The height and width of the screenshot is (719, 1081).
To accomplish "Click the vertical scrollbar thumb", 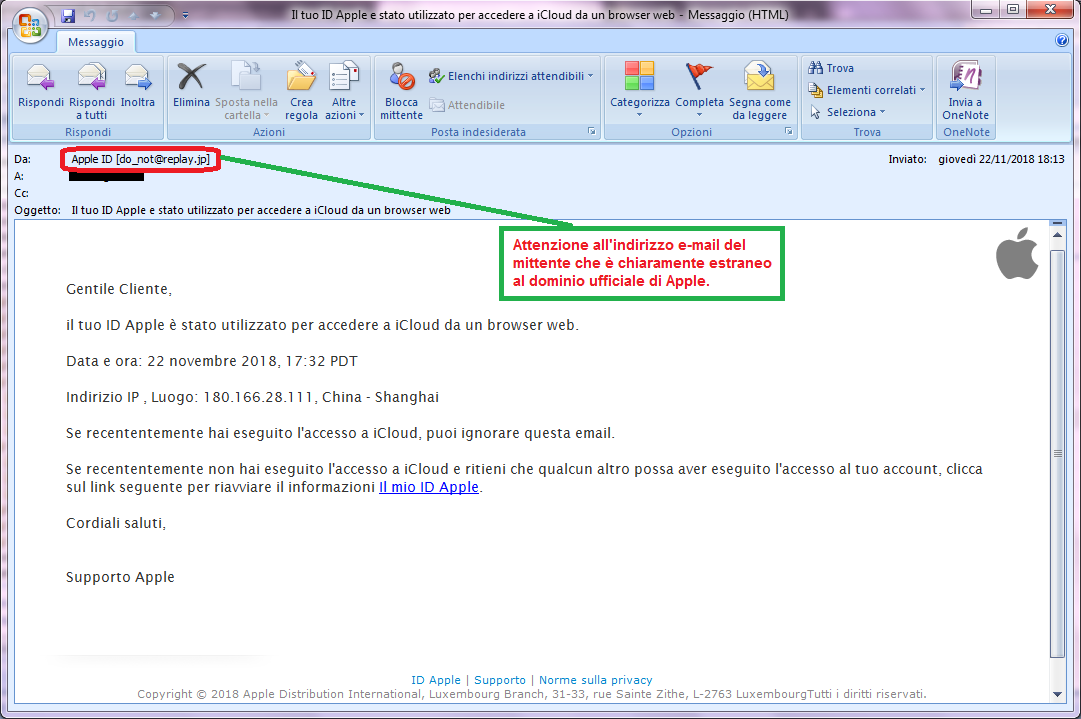I will [1057, 454].
